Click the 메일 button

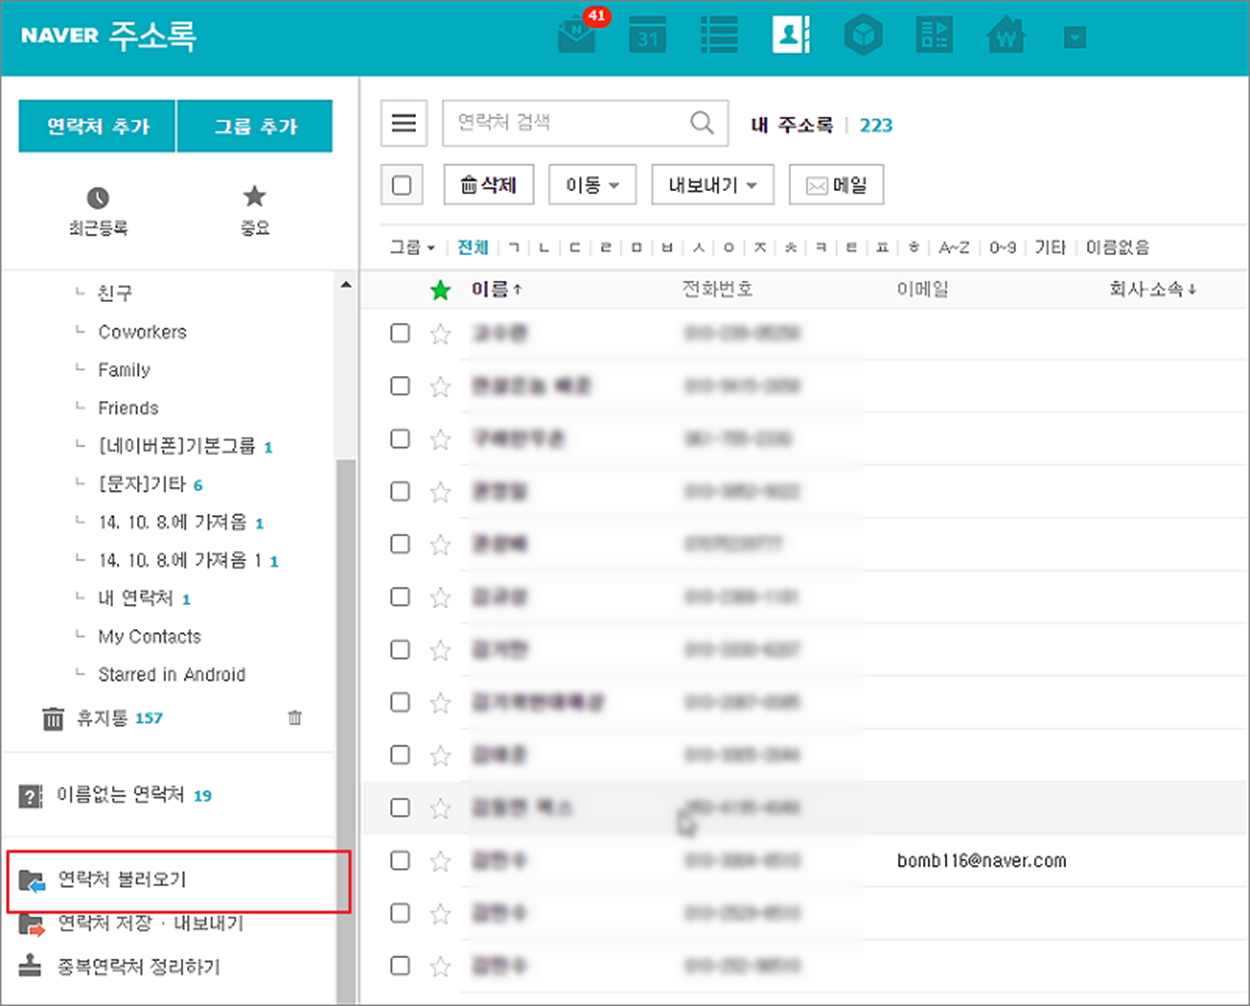pos(836,185)
